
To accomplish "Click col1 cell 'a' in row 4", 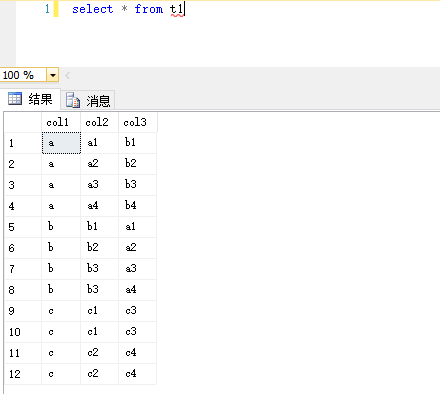I will tap(61, 206).
